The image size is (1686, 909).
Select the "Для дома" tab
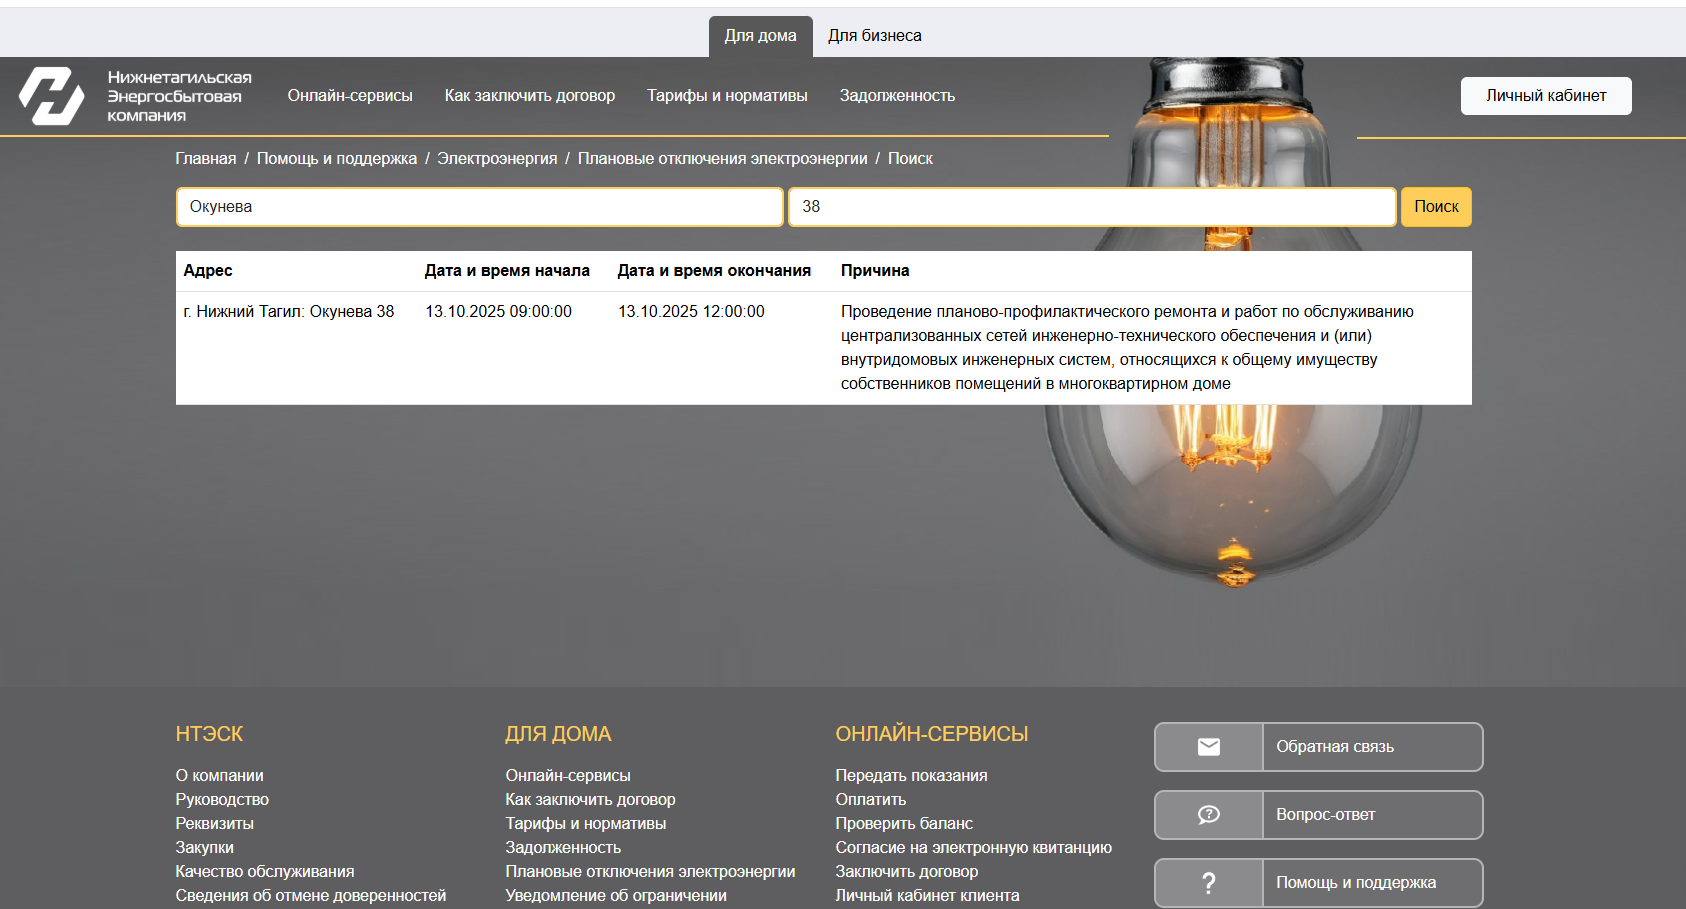(x=760, y=36)
